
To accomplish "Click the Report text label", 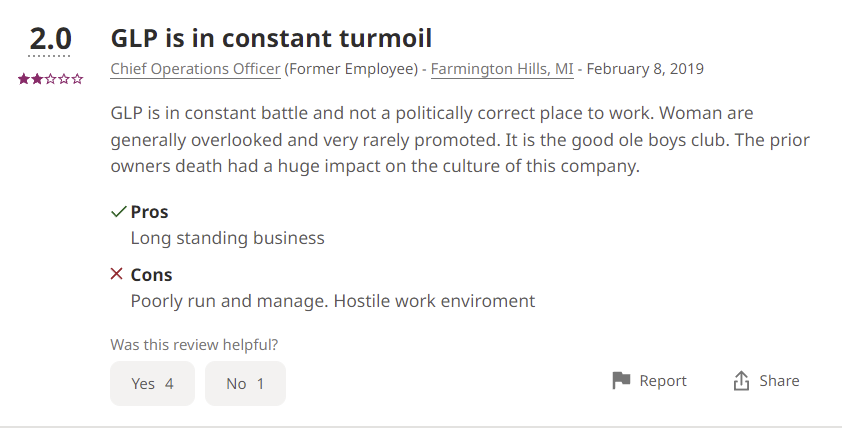I will [663, 381].
